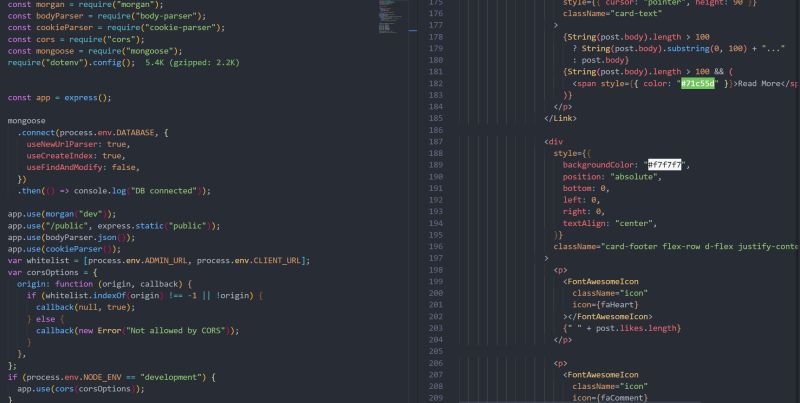
Task: Click "var corsOptions = {" declaration
Action: [x=52, y=272]
